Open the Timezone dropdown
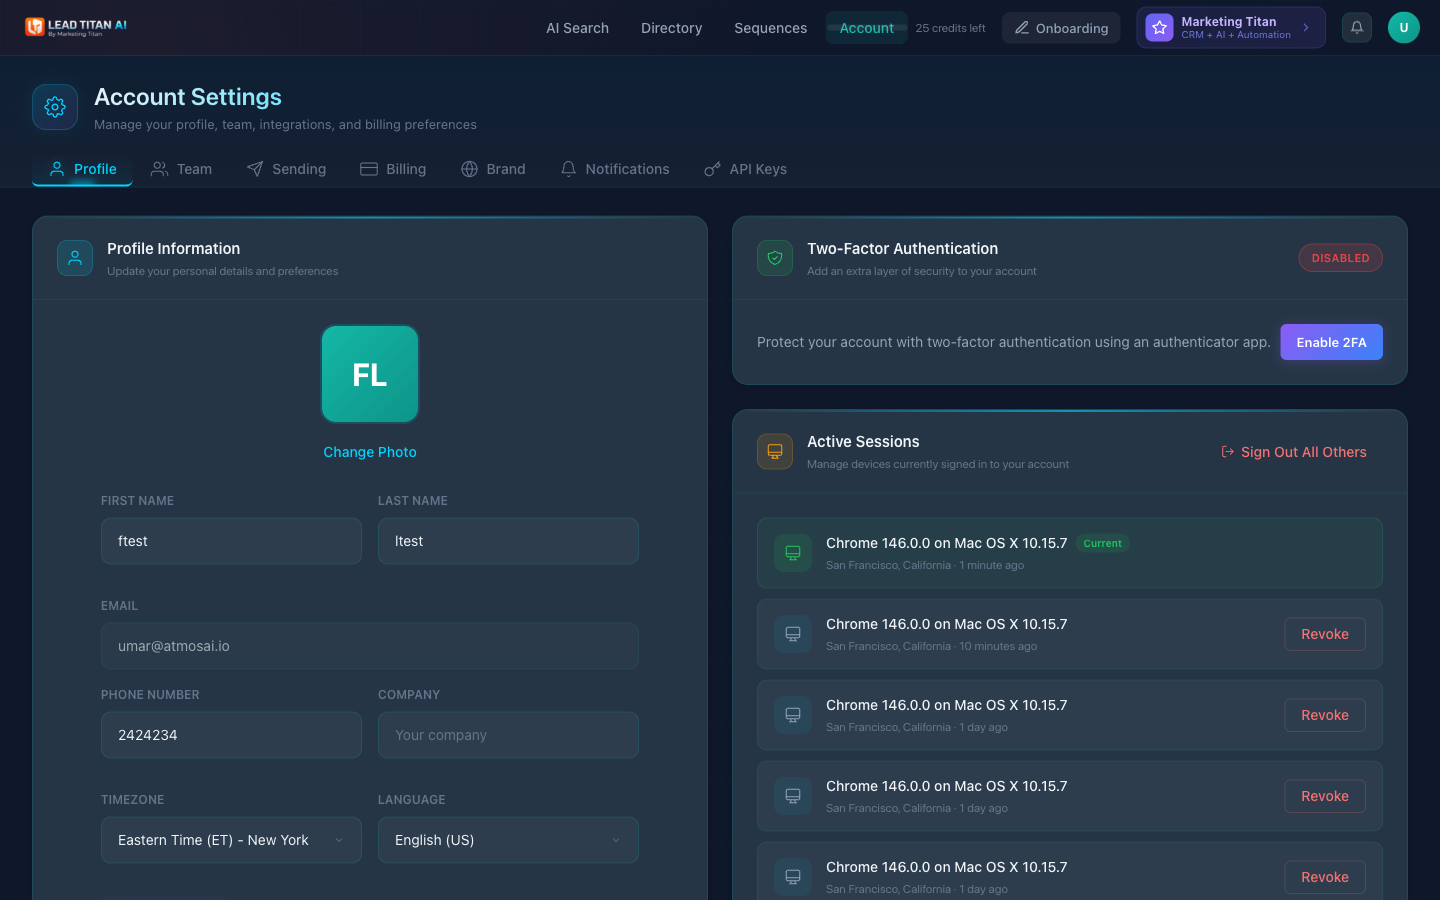Image resolution: width=1440 pixels, height=900 pixels. point(231,840)
